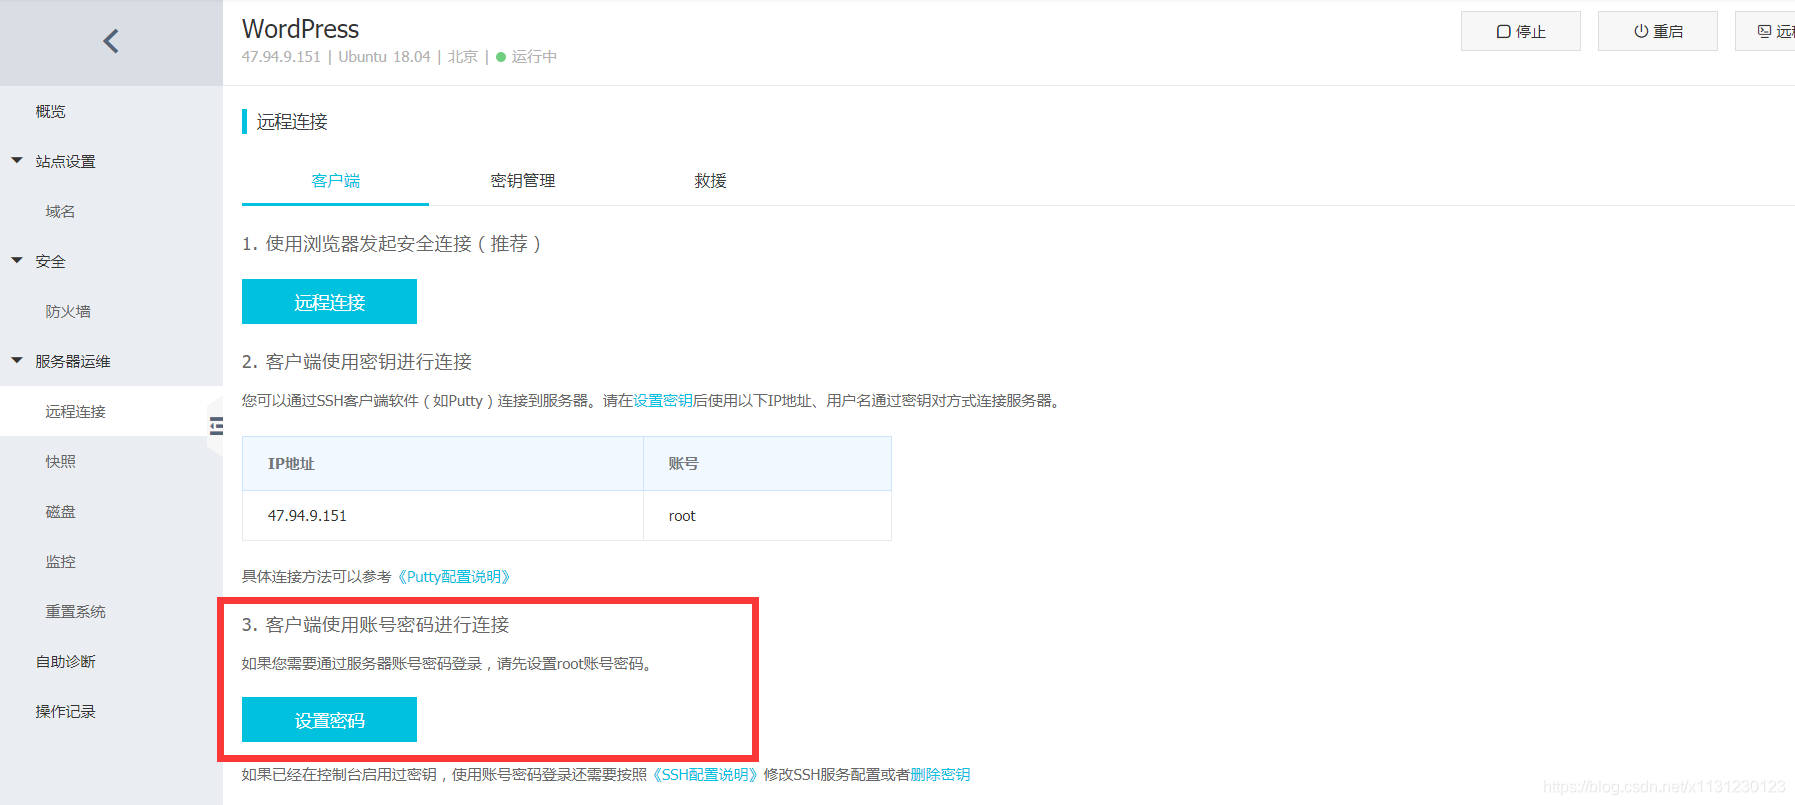Click the 北京 region label in the header
Viewport: 1795px width, 805px height.
[x=462, y=57]
